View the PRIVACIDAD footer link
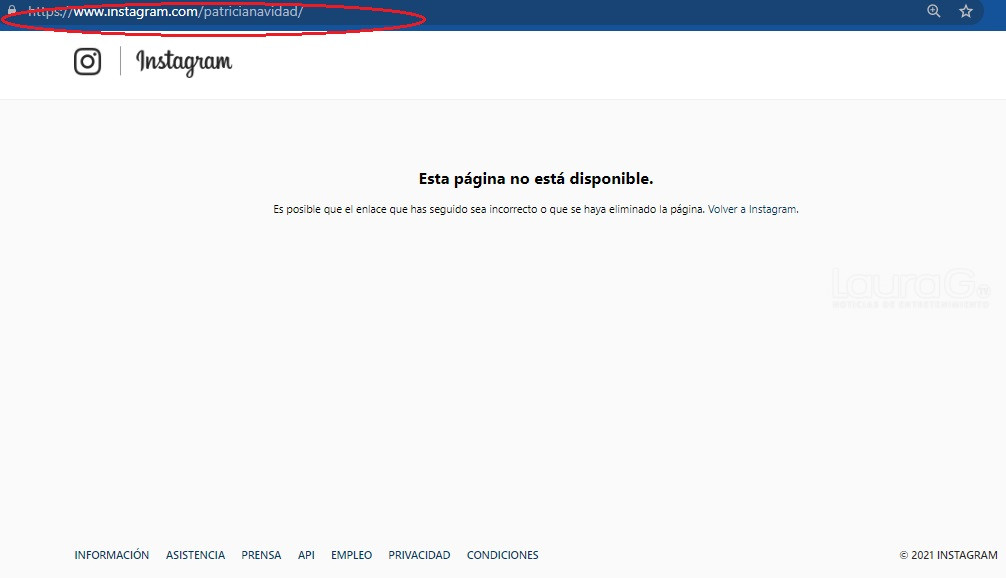1006x578 pixels. point(419,555)
